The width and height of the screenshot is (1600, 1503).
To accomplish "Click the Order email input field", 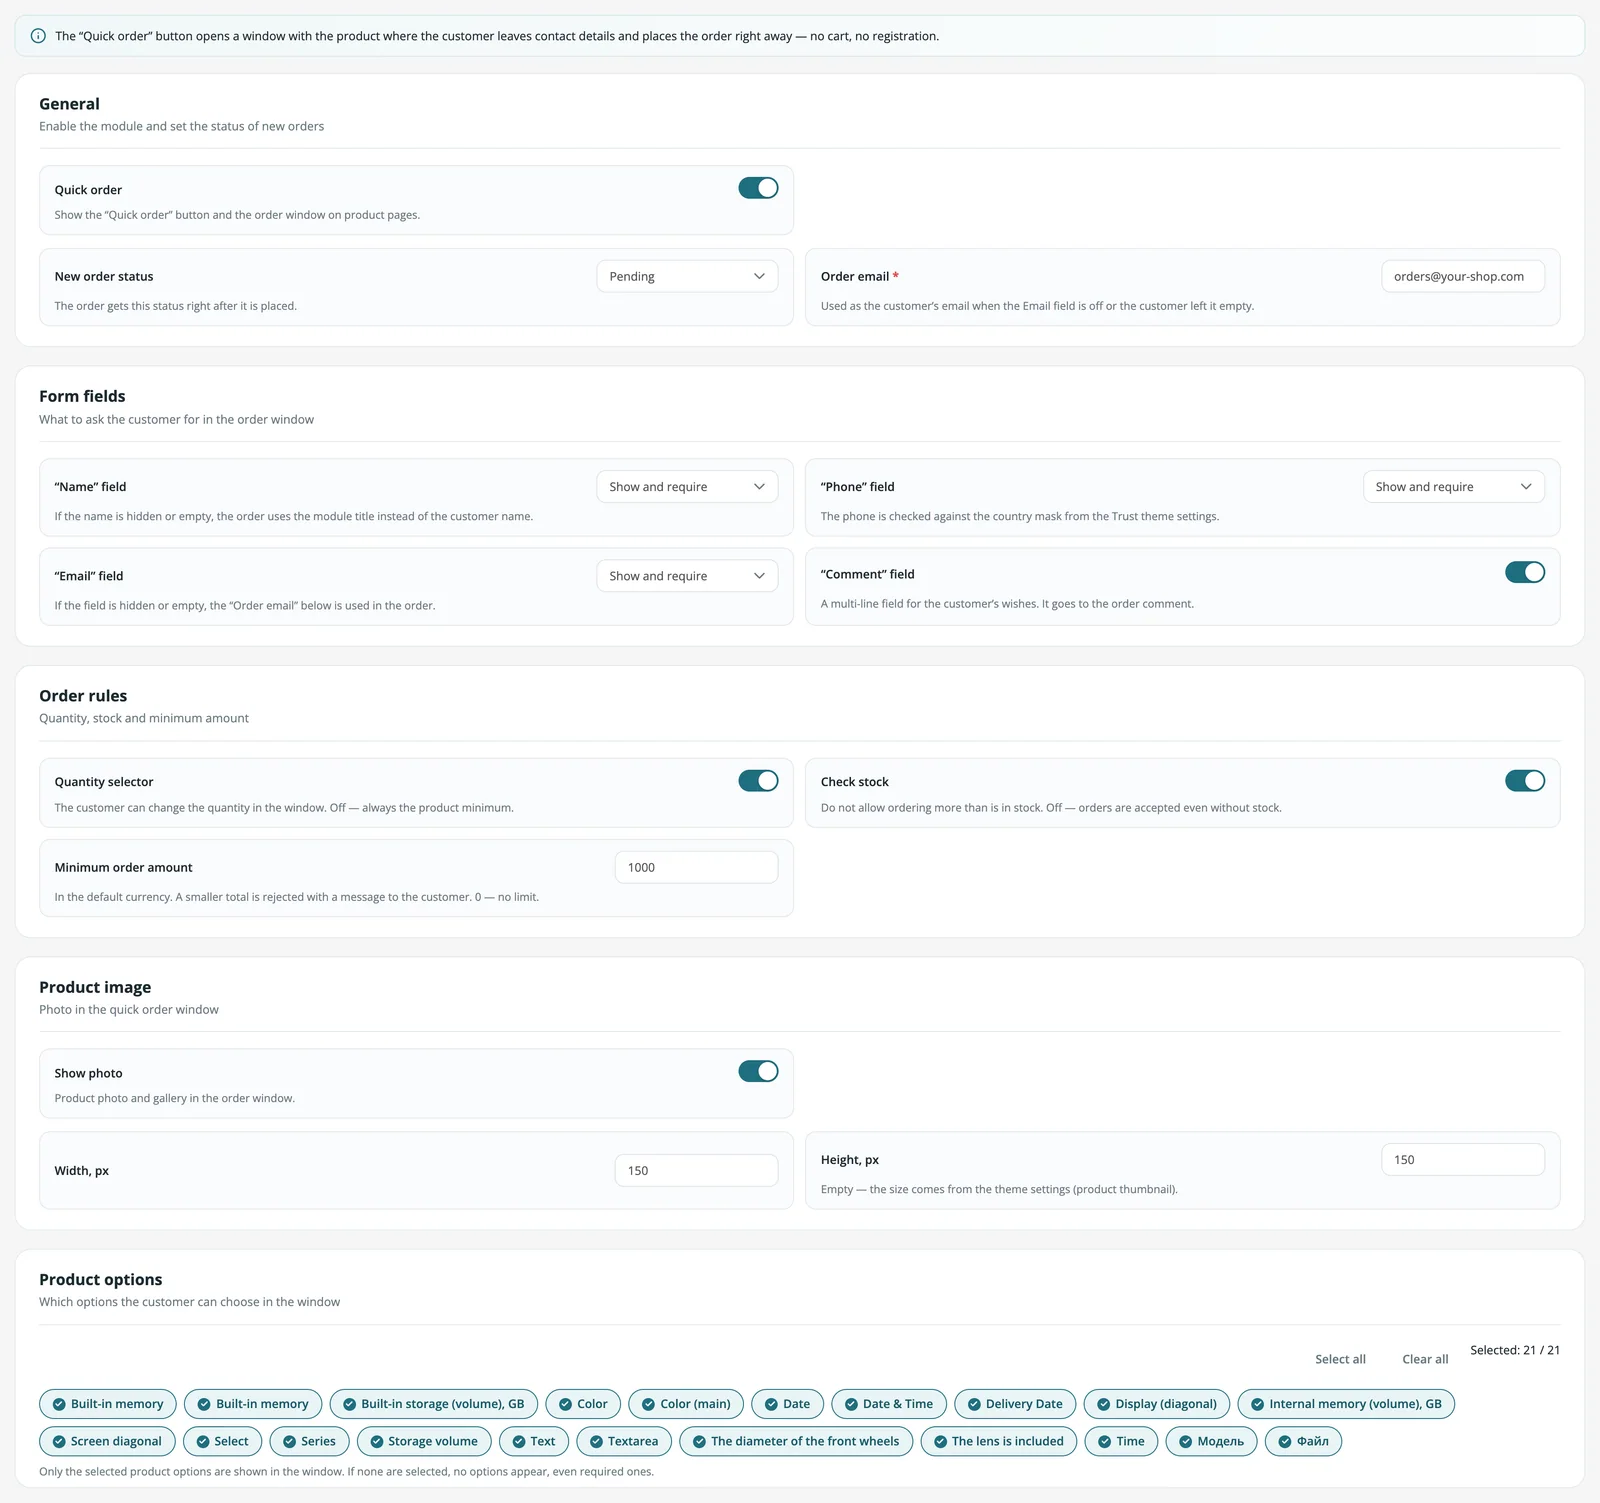I will (x=1463, y=276).
